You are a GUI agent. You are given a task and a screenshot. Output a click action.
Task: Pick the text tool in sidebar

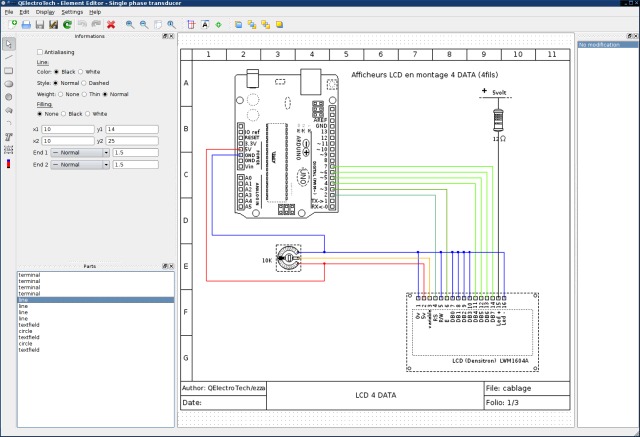click(9, 135)
